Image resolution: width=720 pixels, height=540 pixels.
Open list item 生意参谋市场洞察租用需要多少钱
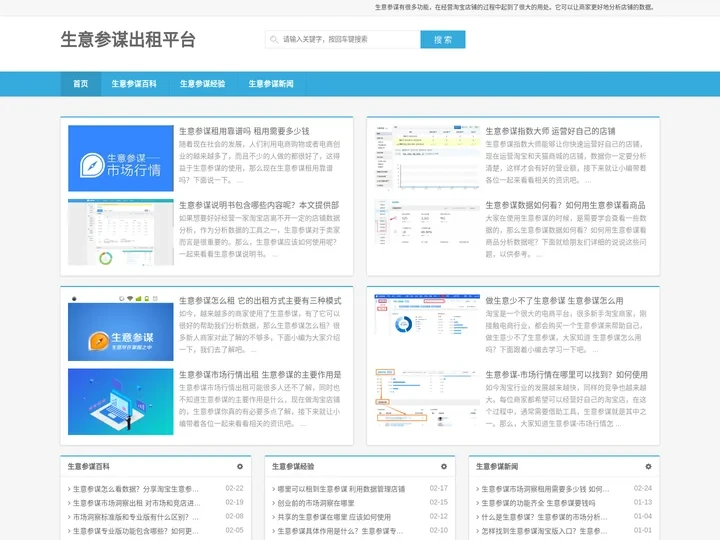[x=545, y=489]
